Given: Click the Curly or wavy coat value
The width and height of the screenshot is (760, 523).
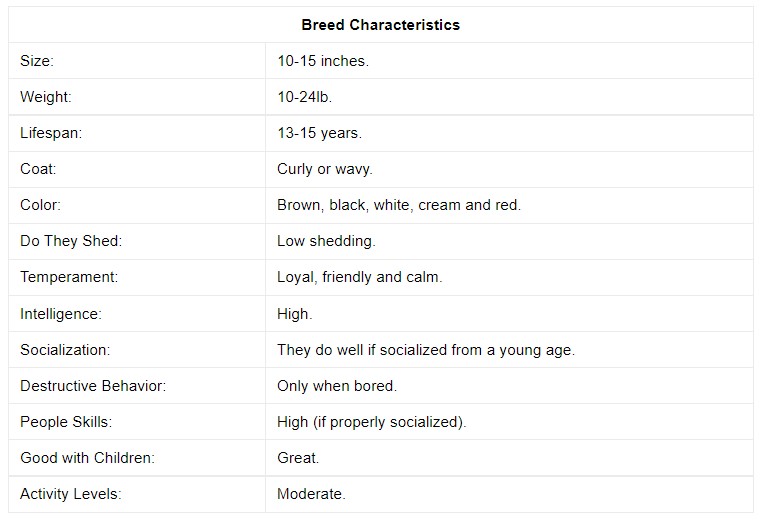Looking at the screenshot, I should (325, 169).
